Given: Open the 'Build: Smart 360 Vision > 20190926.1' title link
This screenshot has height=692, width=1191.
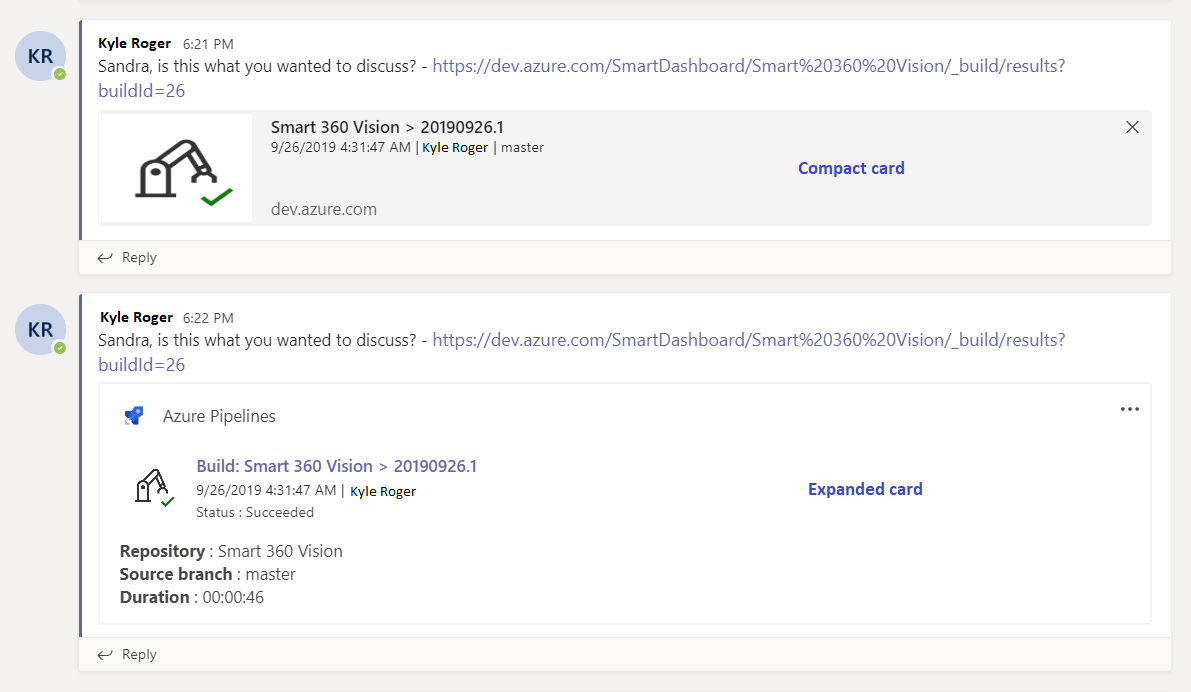Looking at the screenshot, I should coord(336,466).
